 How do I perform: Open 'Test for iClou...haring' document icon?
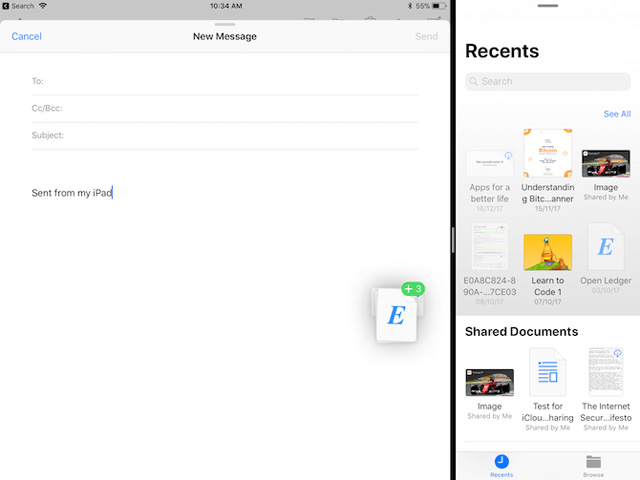tap(548, 372)
